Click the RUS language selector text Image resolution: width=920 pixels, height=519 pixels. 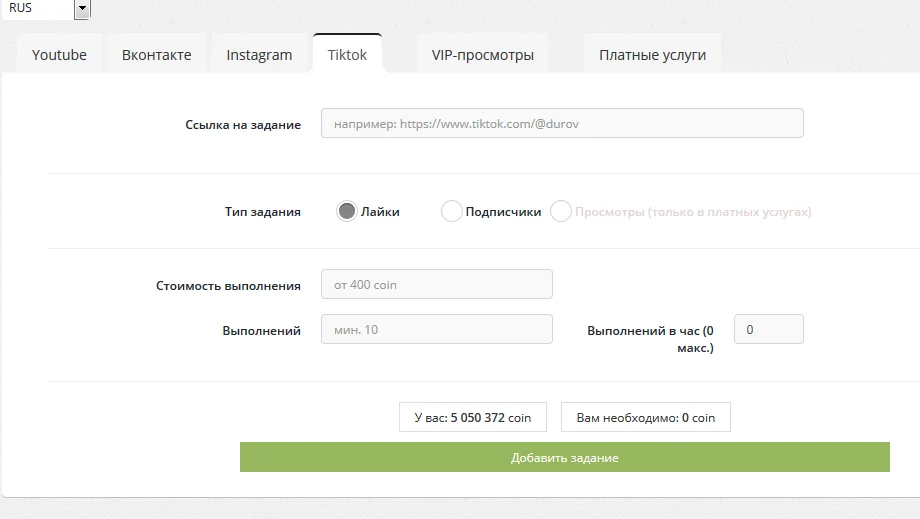click(x=21, y=8)
